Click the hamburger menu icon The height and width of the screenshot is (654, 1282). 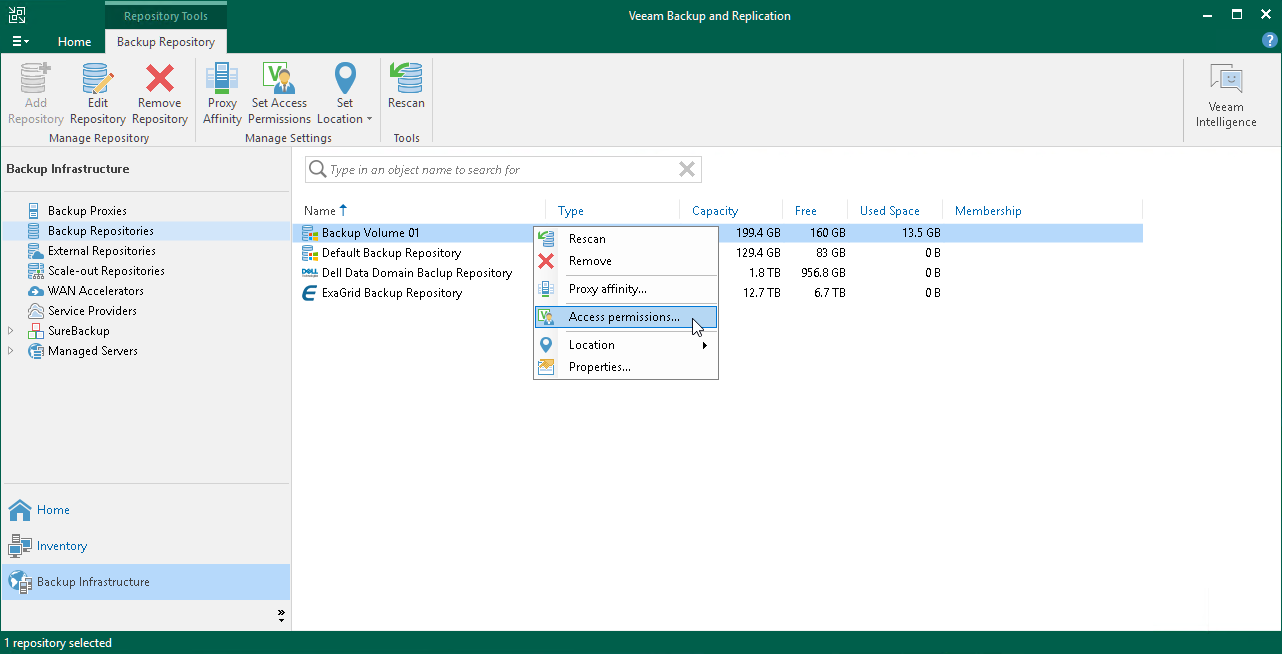20,41
